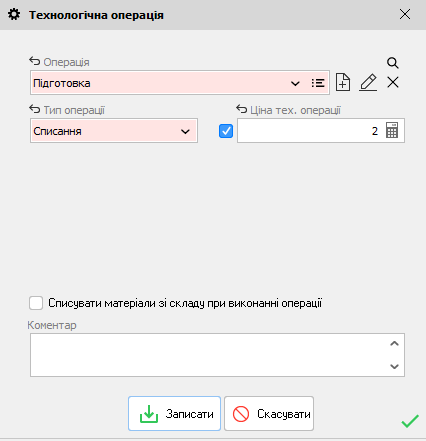Click the comment box's down arrow

[394, 366]
